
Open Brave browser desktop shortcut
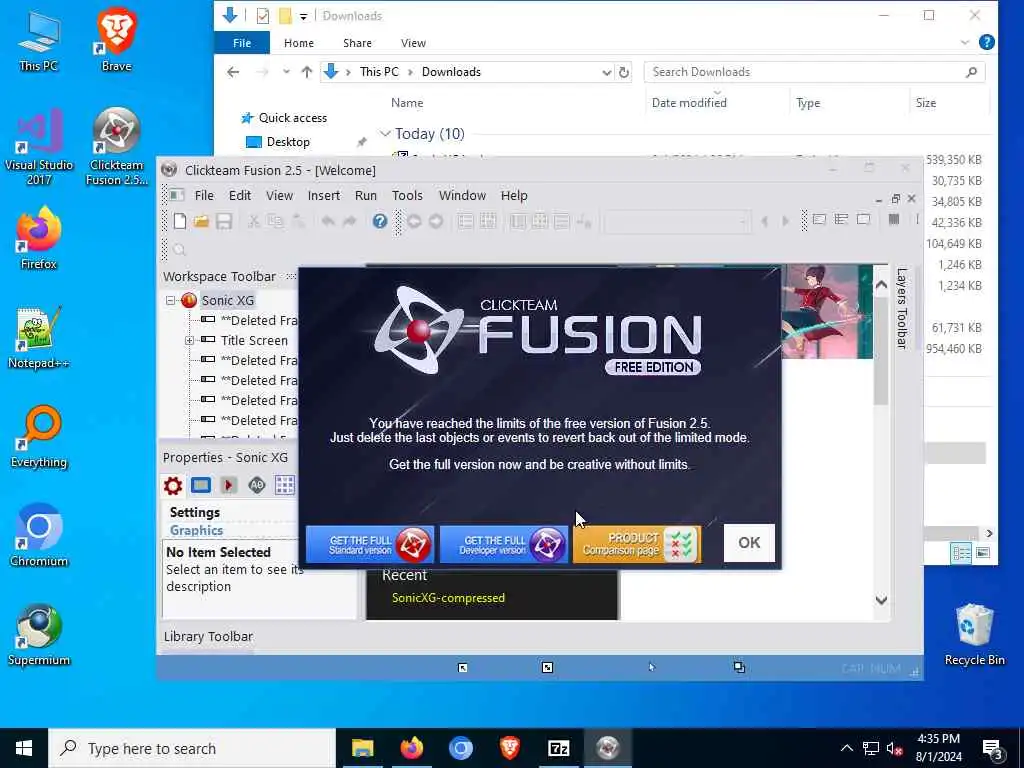coord(116,40)
